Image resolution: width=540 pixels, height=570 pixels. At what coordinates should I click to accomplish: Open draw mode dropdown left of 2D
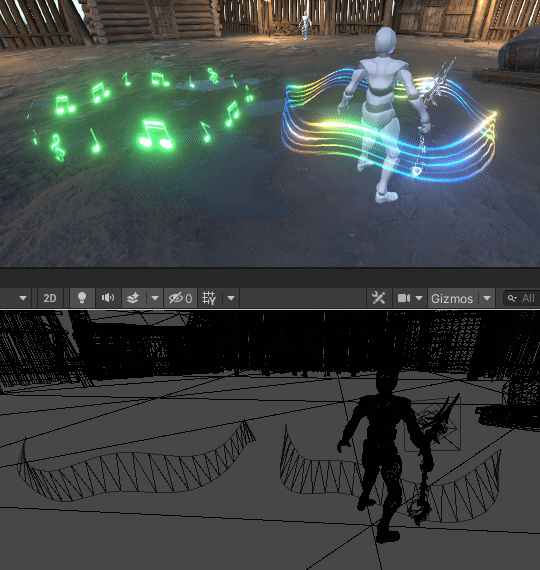[x=23, y=298]
